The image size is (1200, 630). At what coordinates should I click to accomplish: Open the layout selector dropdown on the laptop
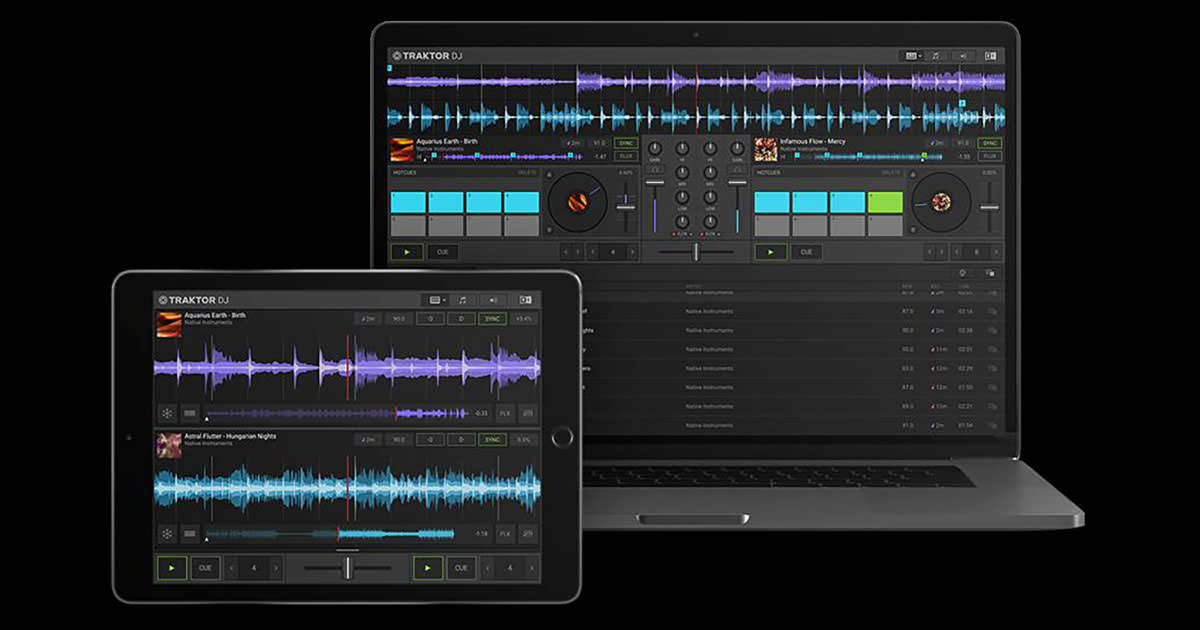click(x=912, y=56)
